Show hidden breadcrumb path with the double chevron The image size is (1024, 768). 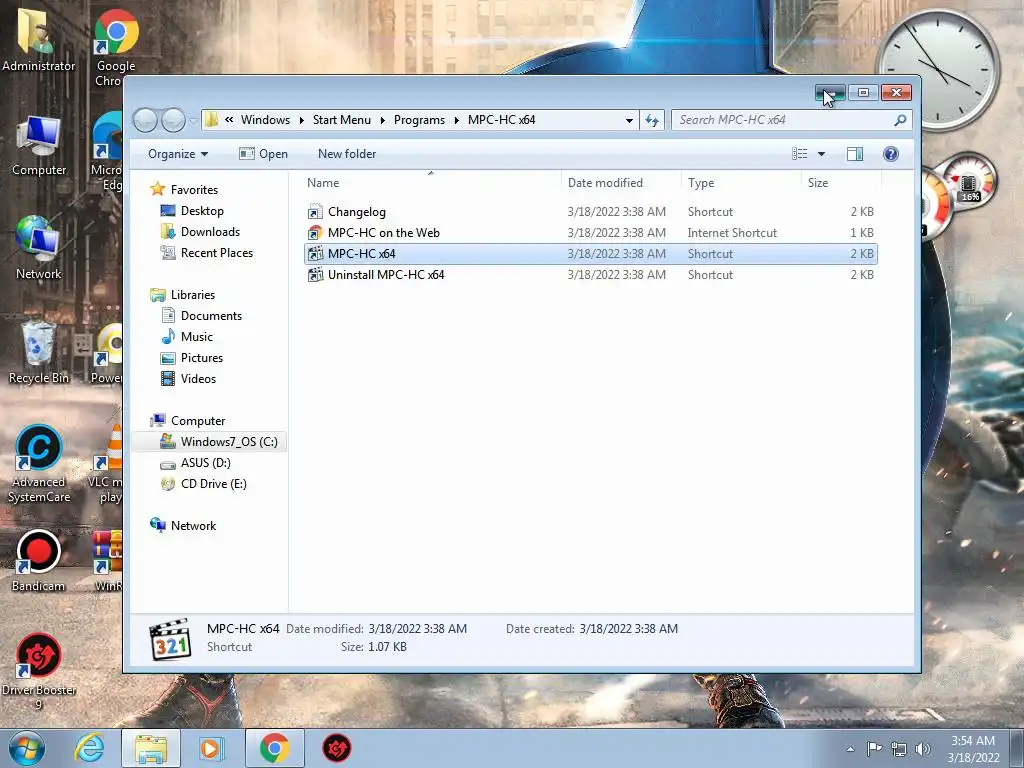coord(229,120)
